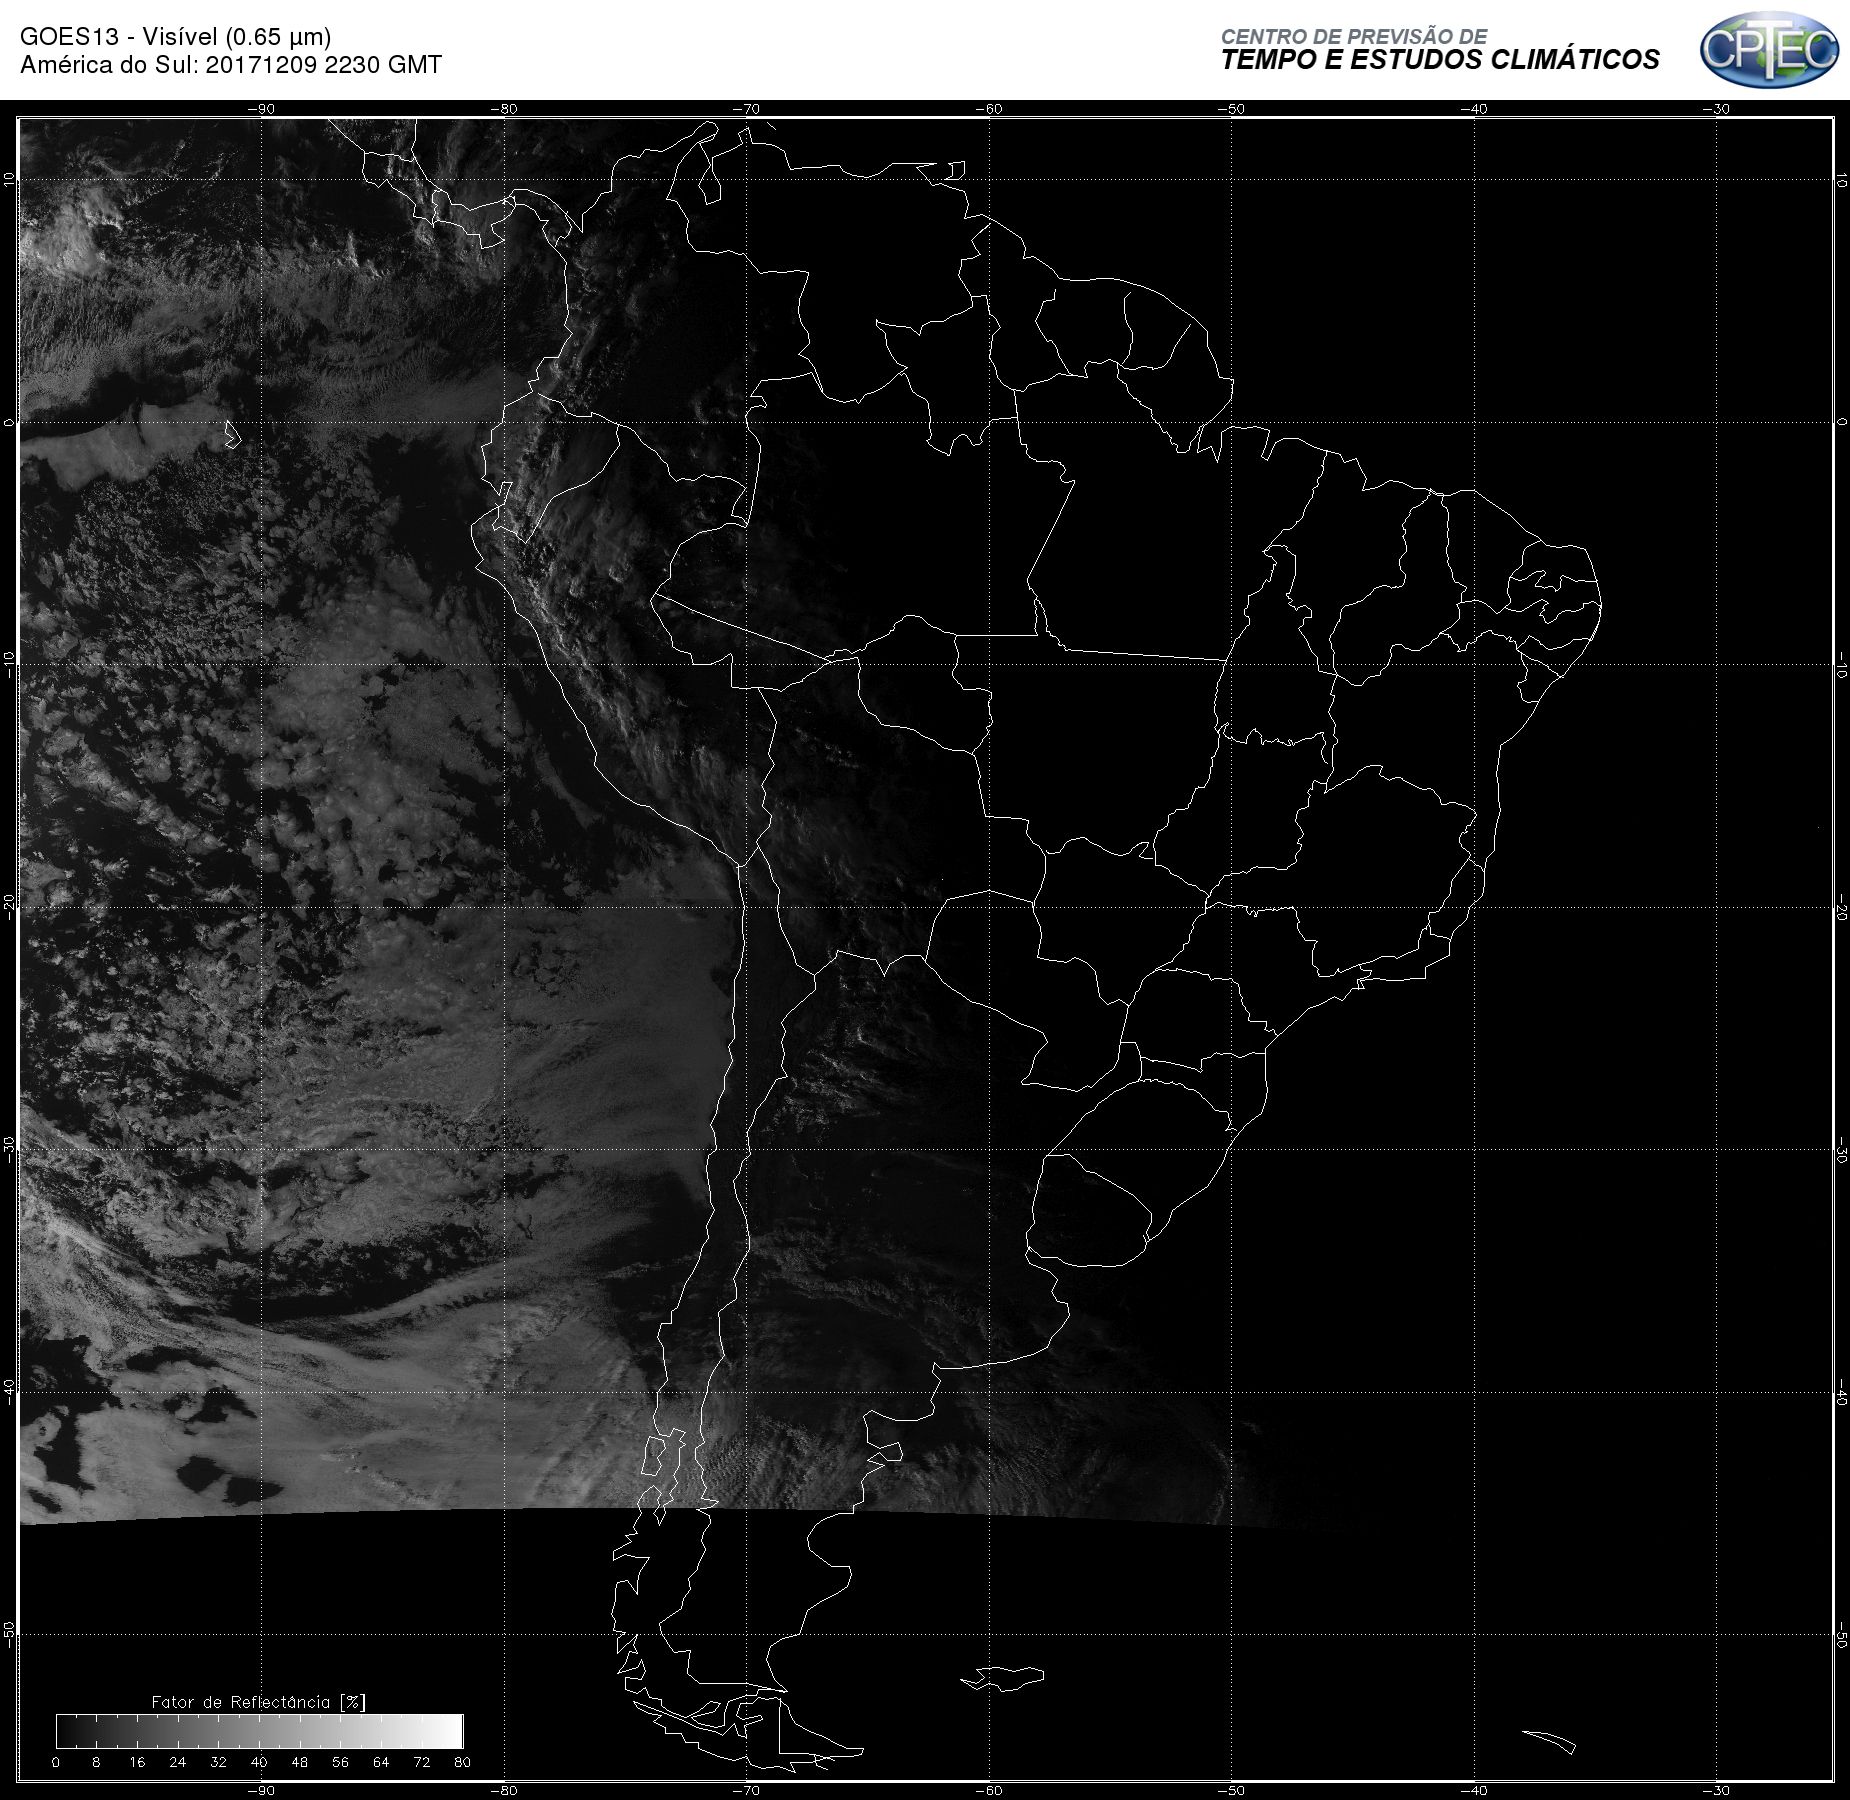This screenshot has width=1850, height=1800.
Task: Click the '0' value under the color bar
Action: pyautogui.click(x=56, y=1762)
